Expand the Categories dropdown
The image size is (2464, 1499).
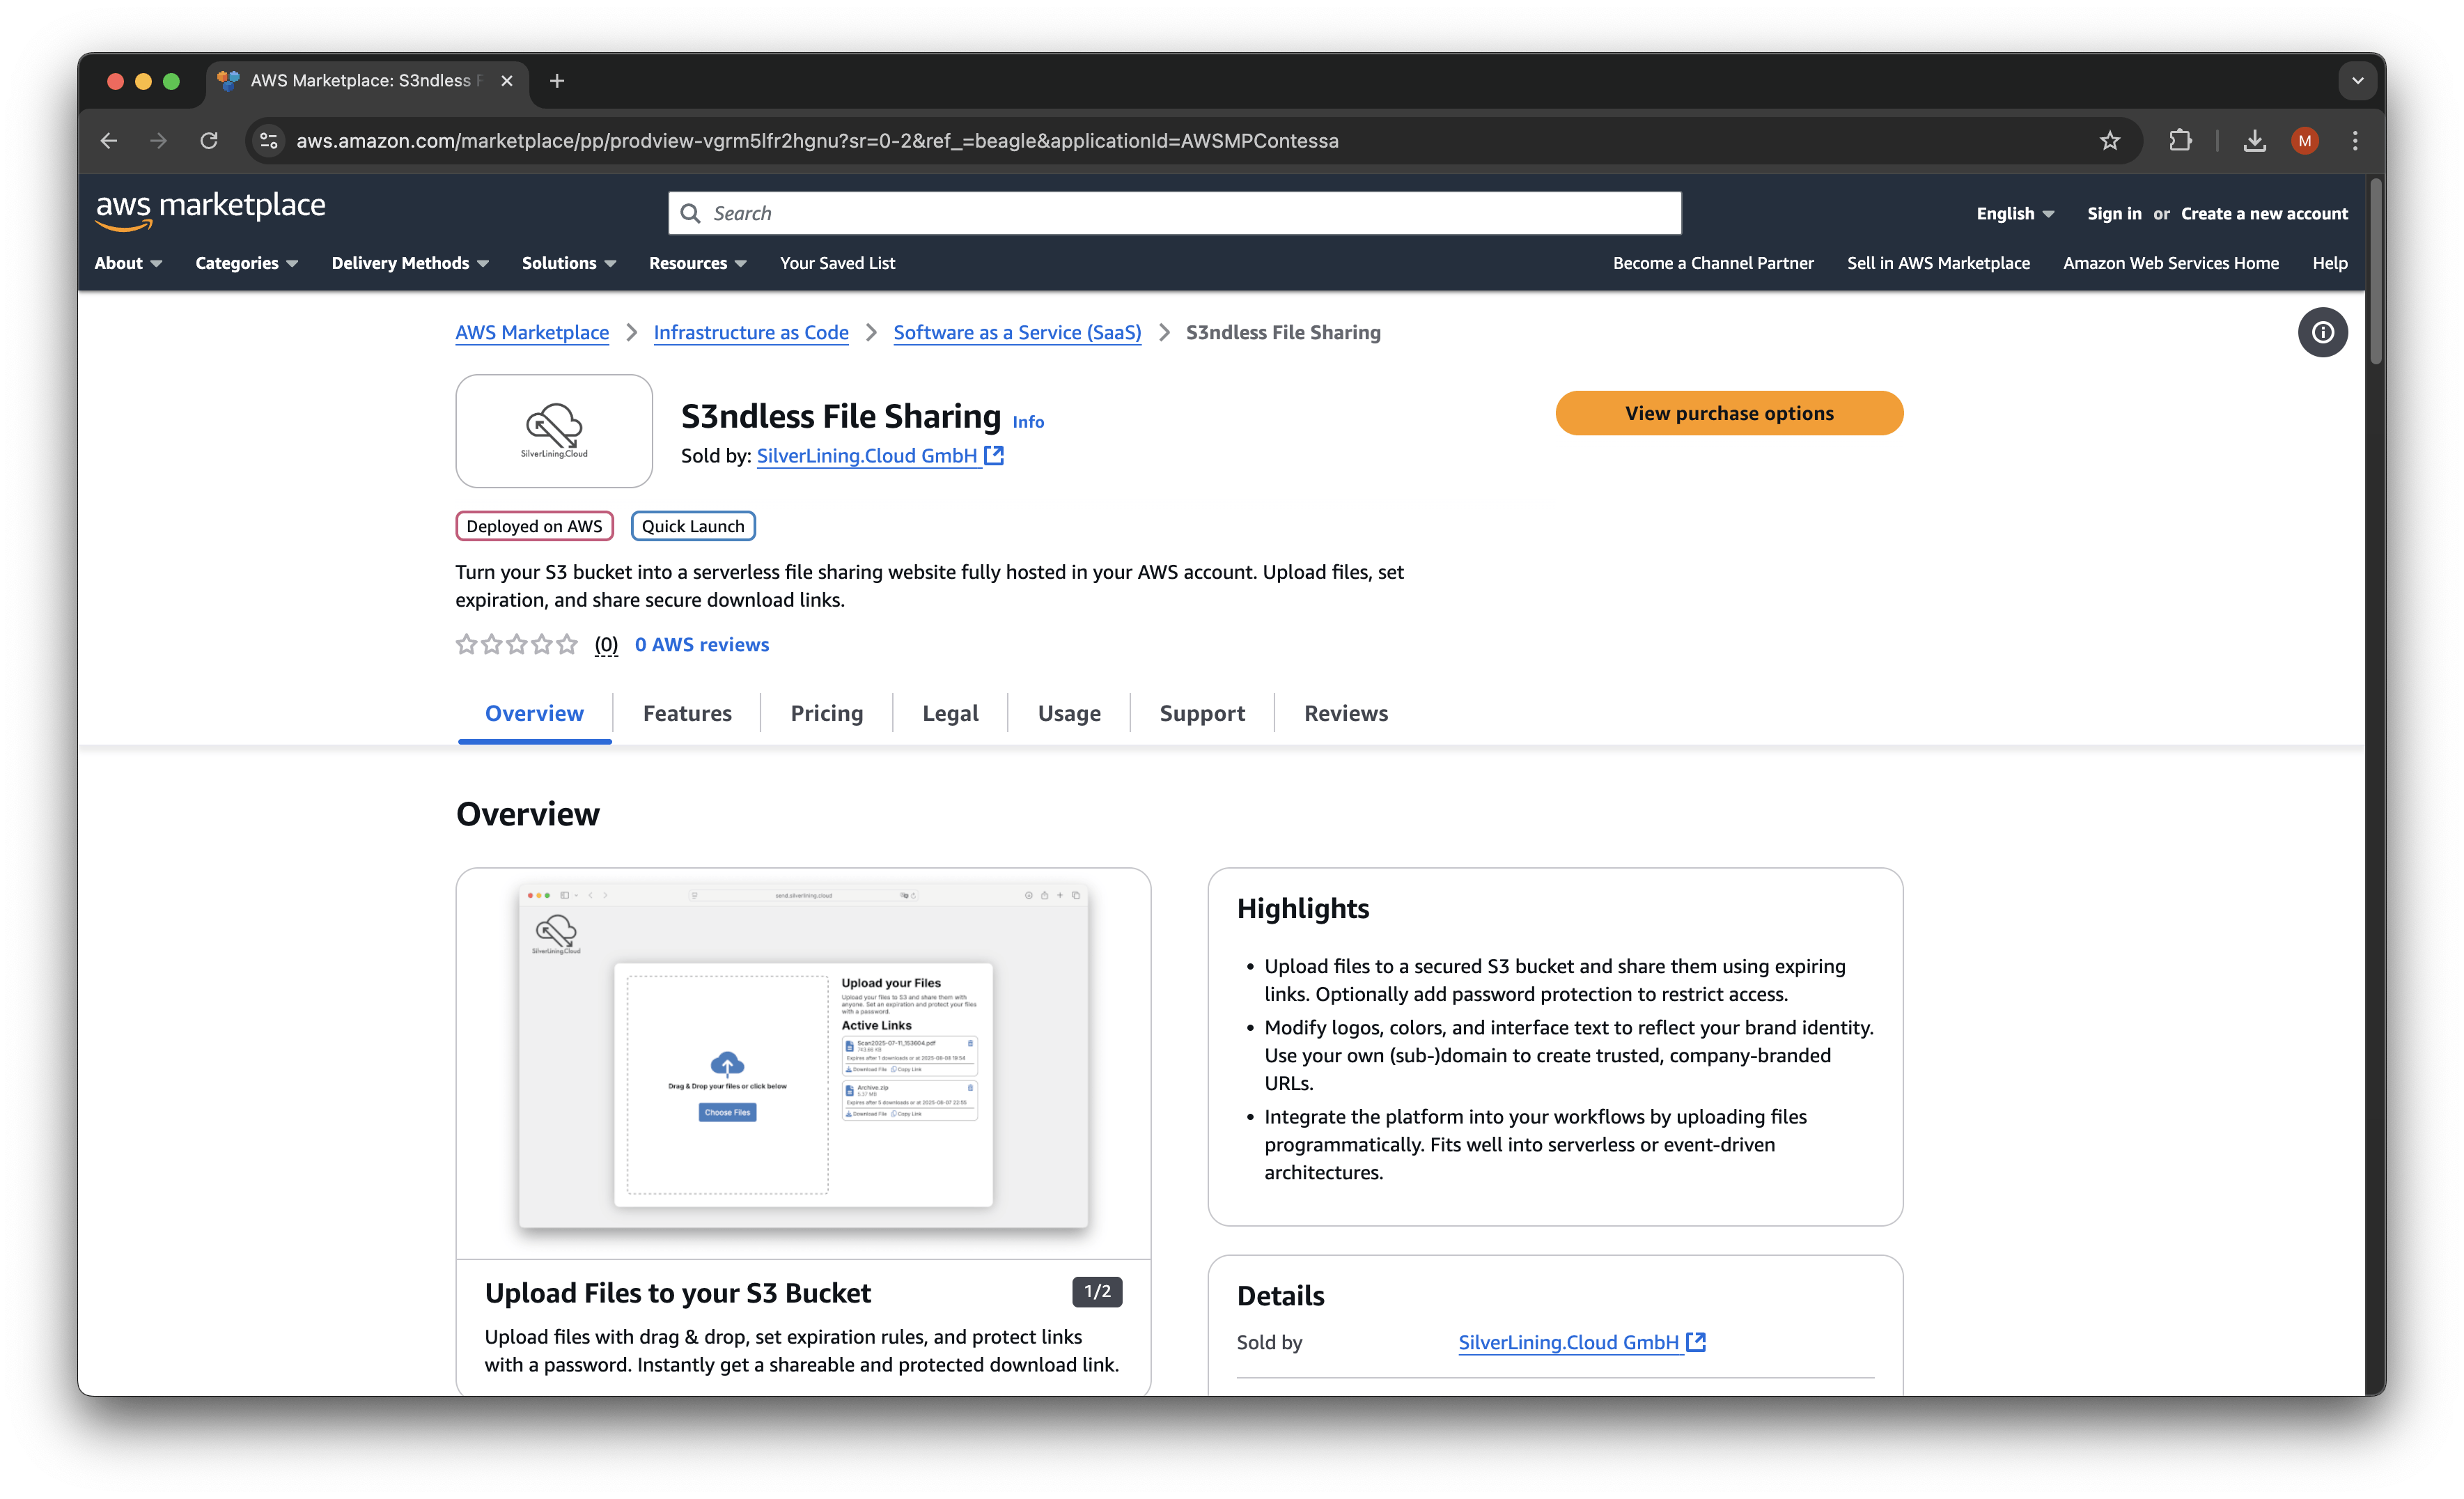pyautogui.click(x=246, y=263)
